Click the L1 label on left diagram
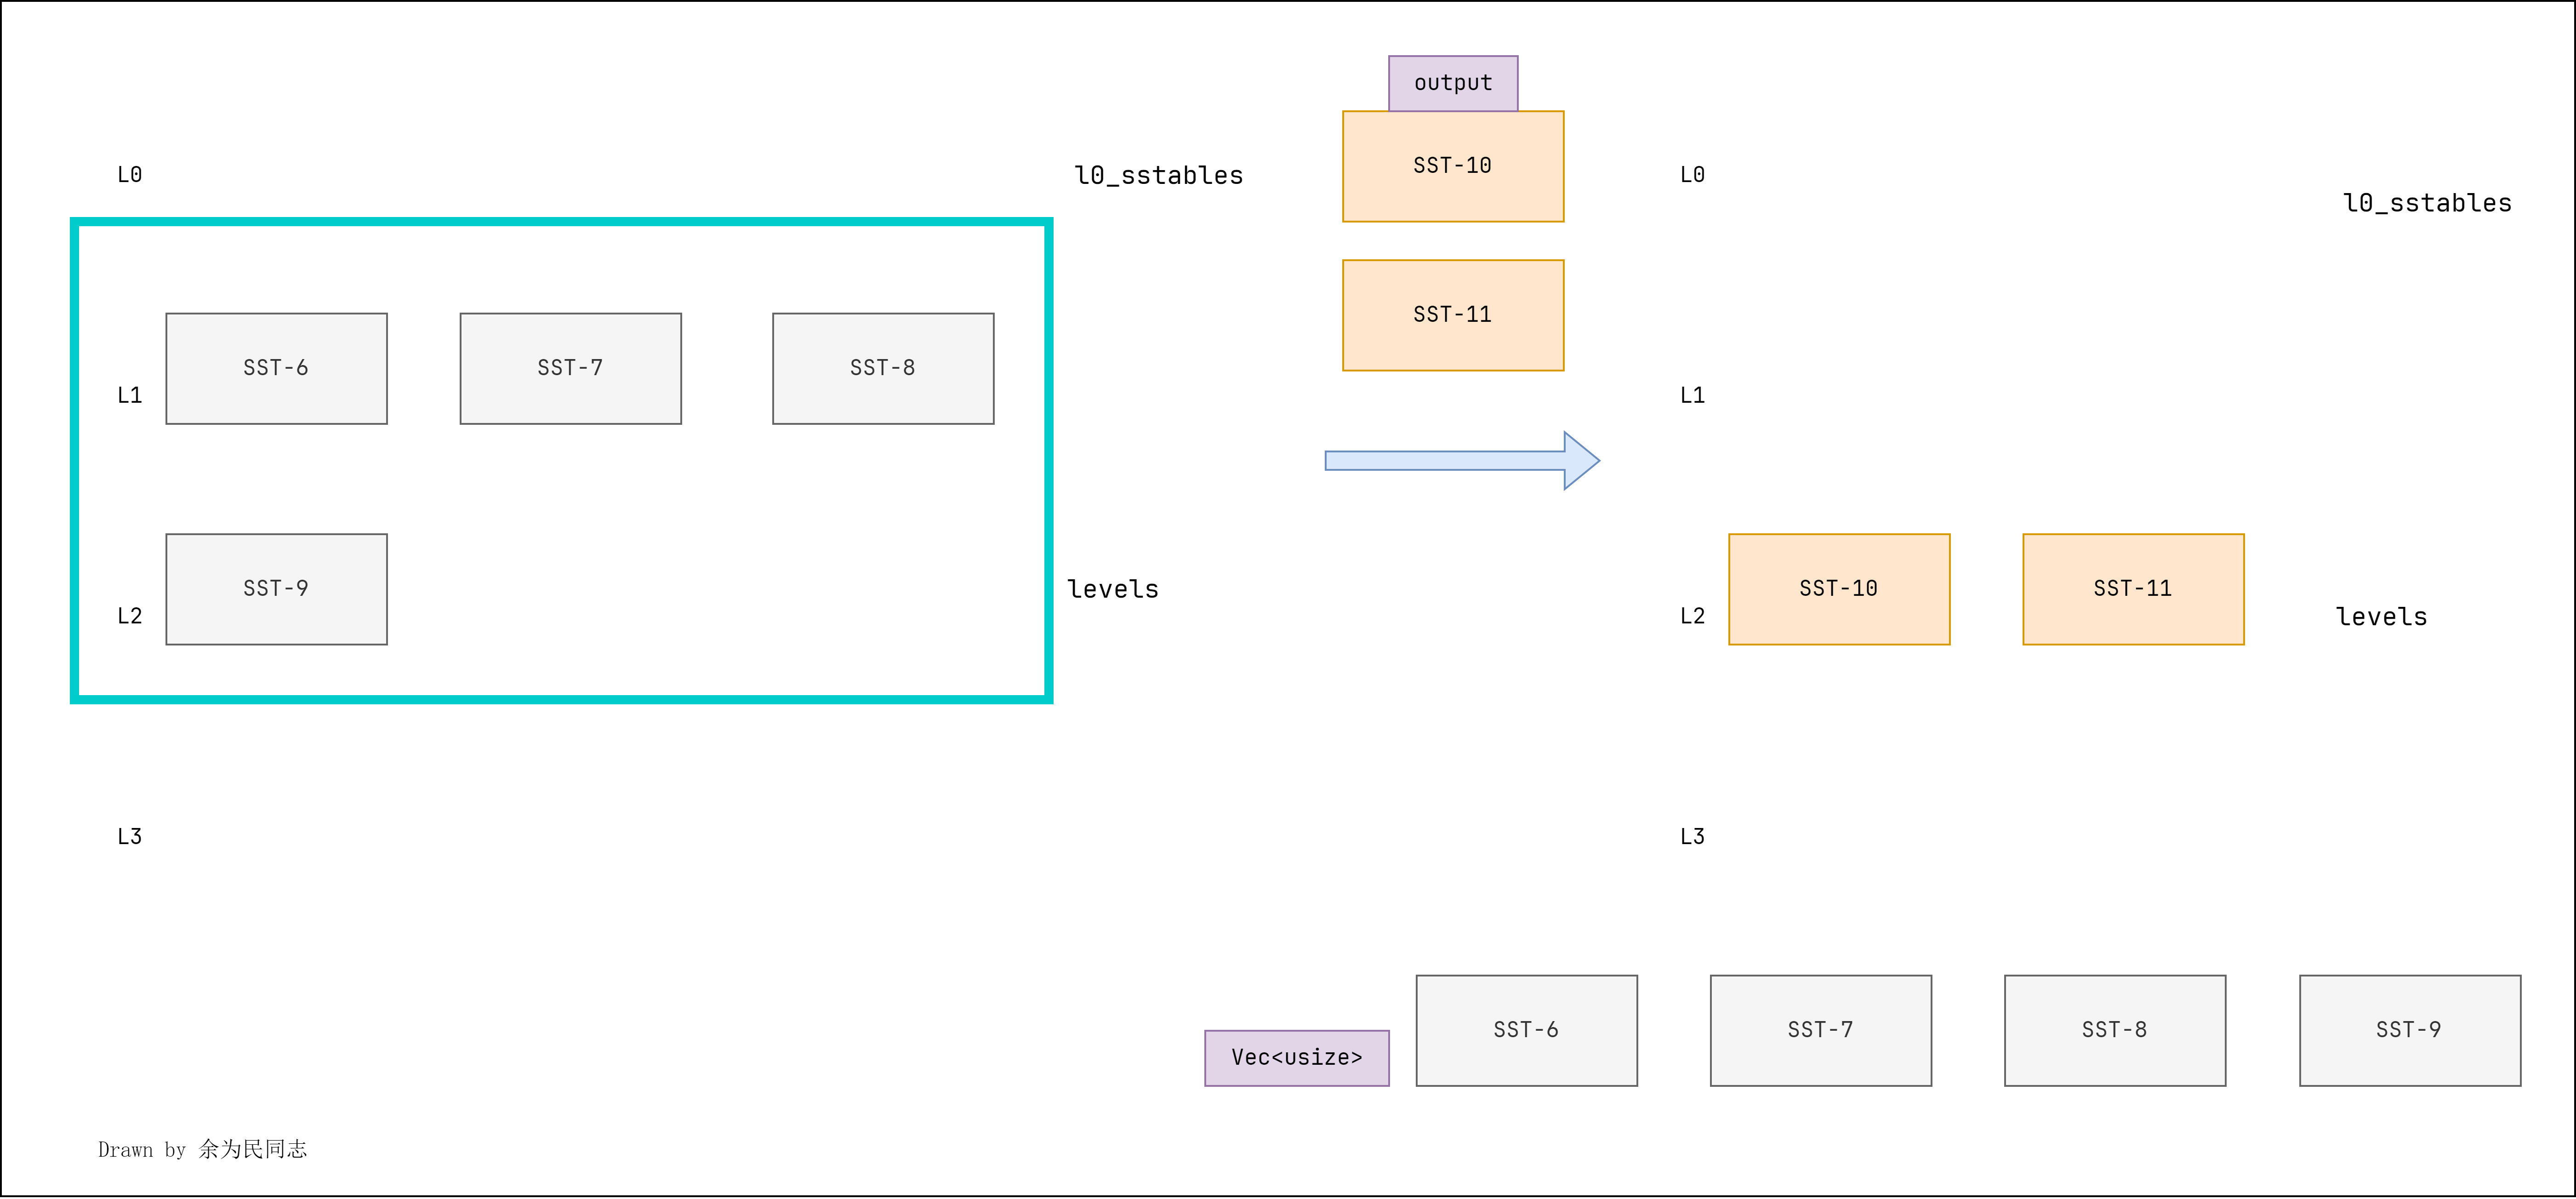The width and height of the screenshot is (2576, 1199). 130,396
